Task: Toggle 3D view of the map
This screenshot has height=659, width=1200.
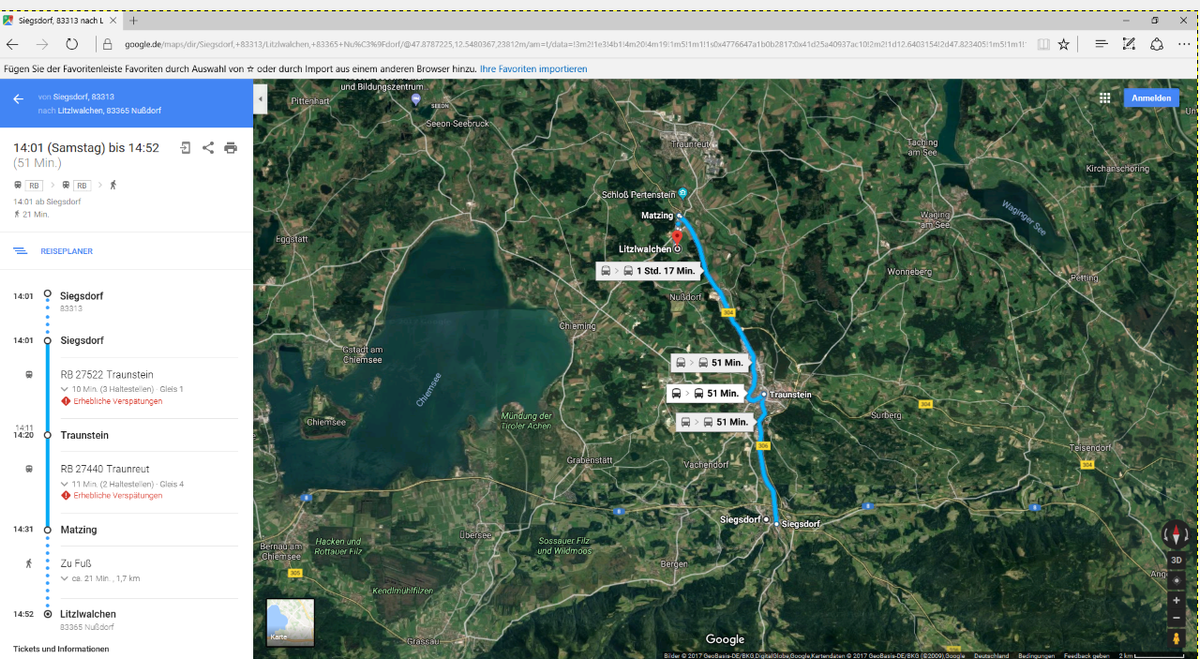Action: pyautogui.click(x=1176, y=560)
